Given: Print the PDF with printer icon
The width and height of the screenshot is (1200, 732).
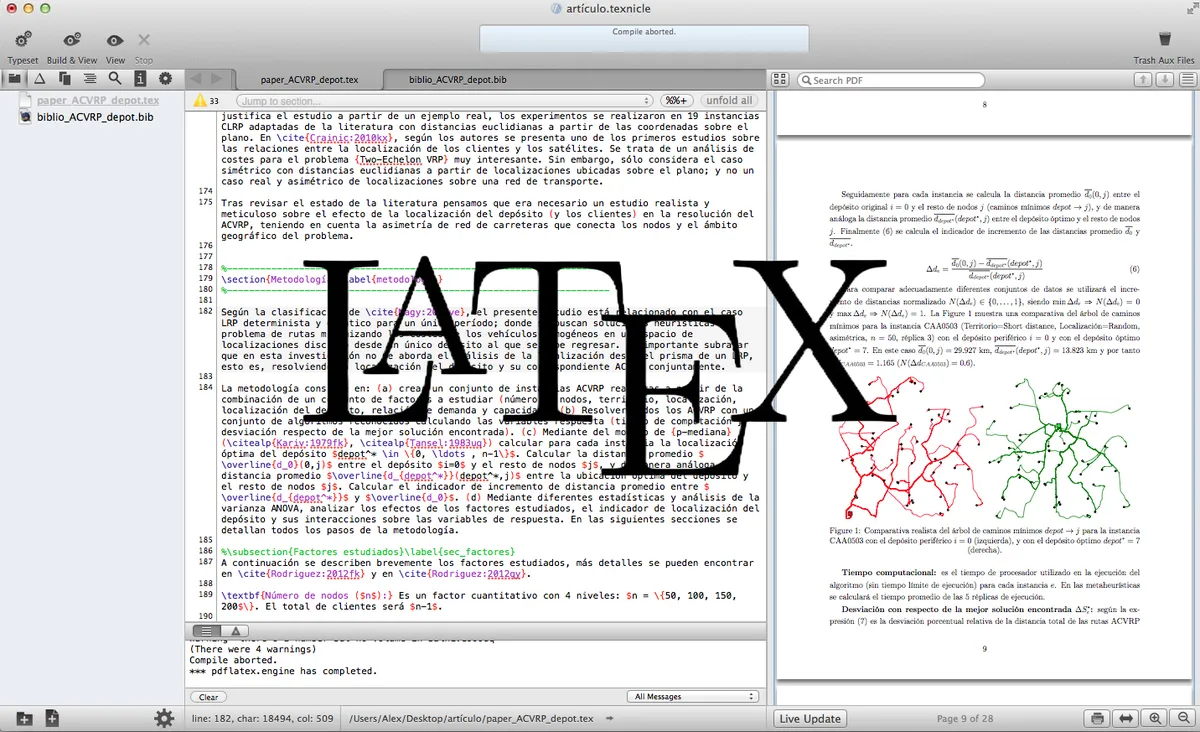Looking at the screenshot, I should tap(1097, 718).
